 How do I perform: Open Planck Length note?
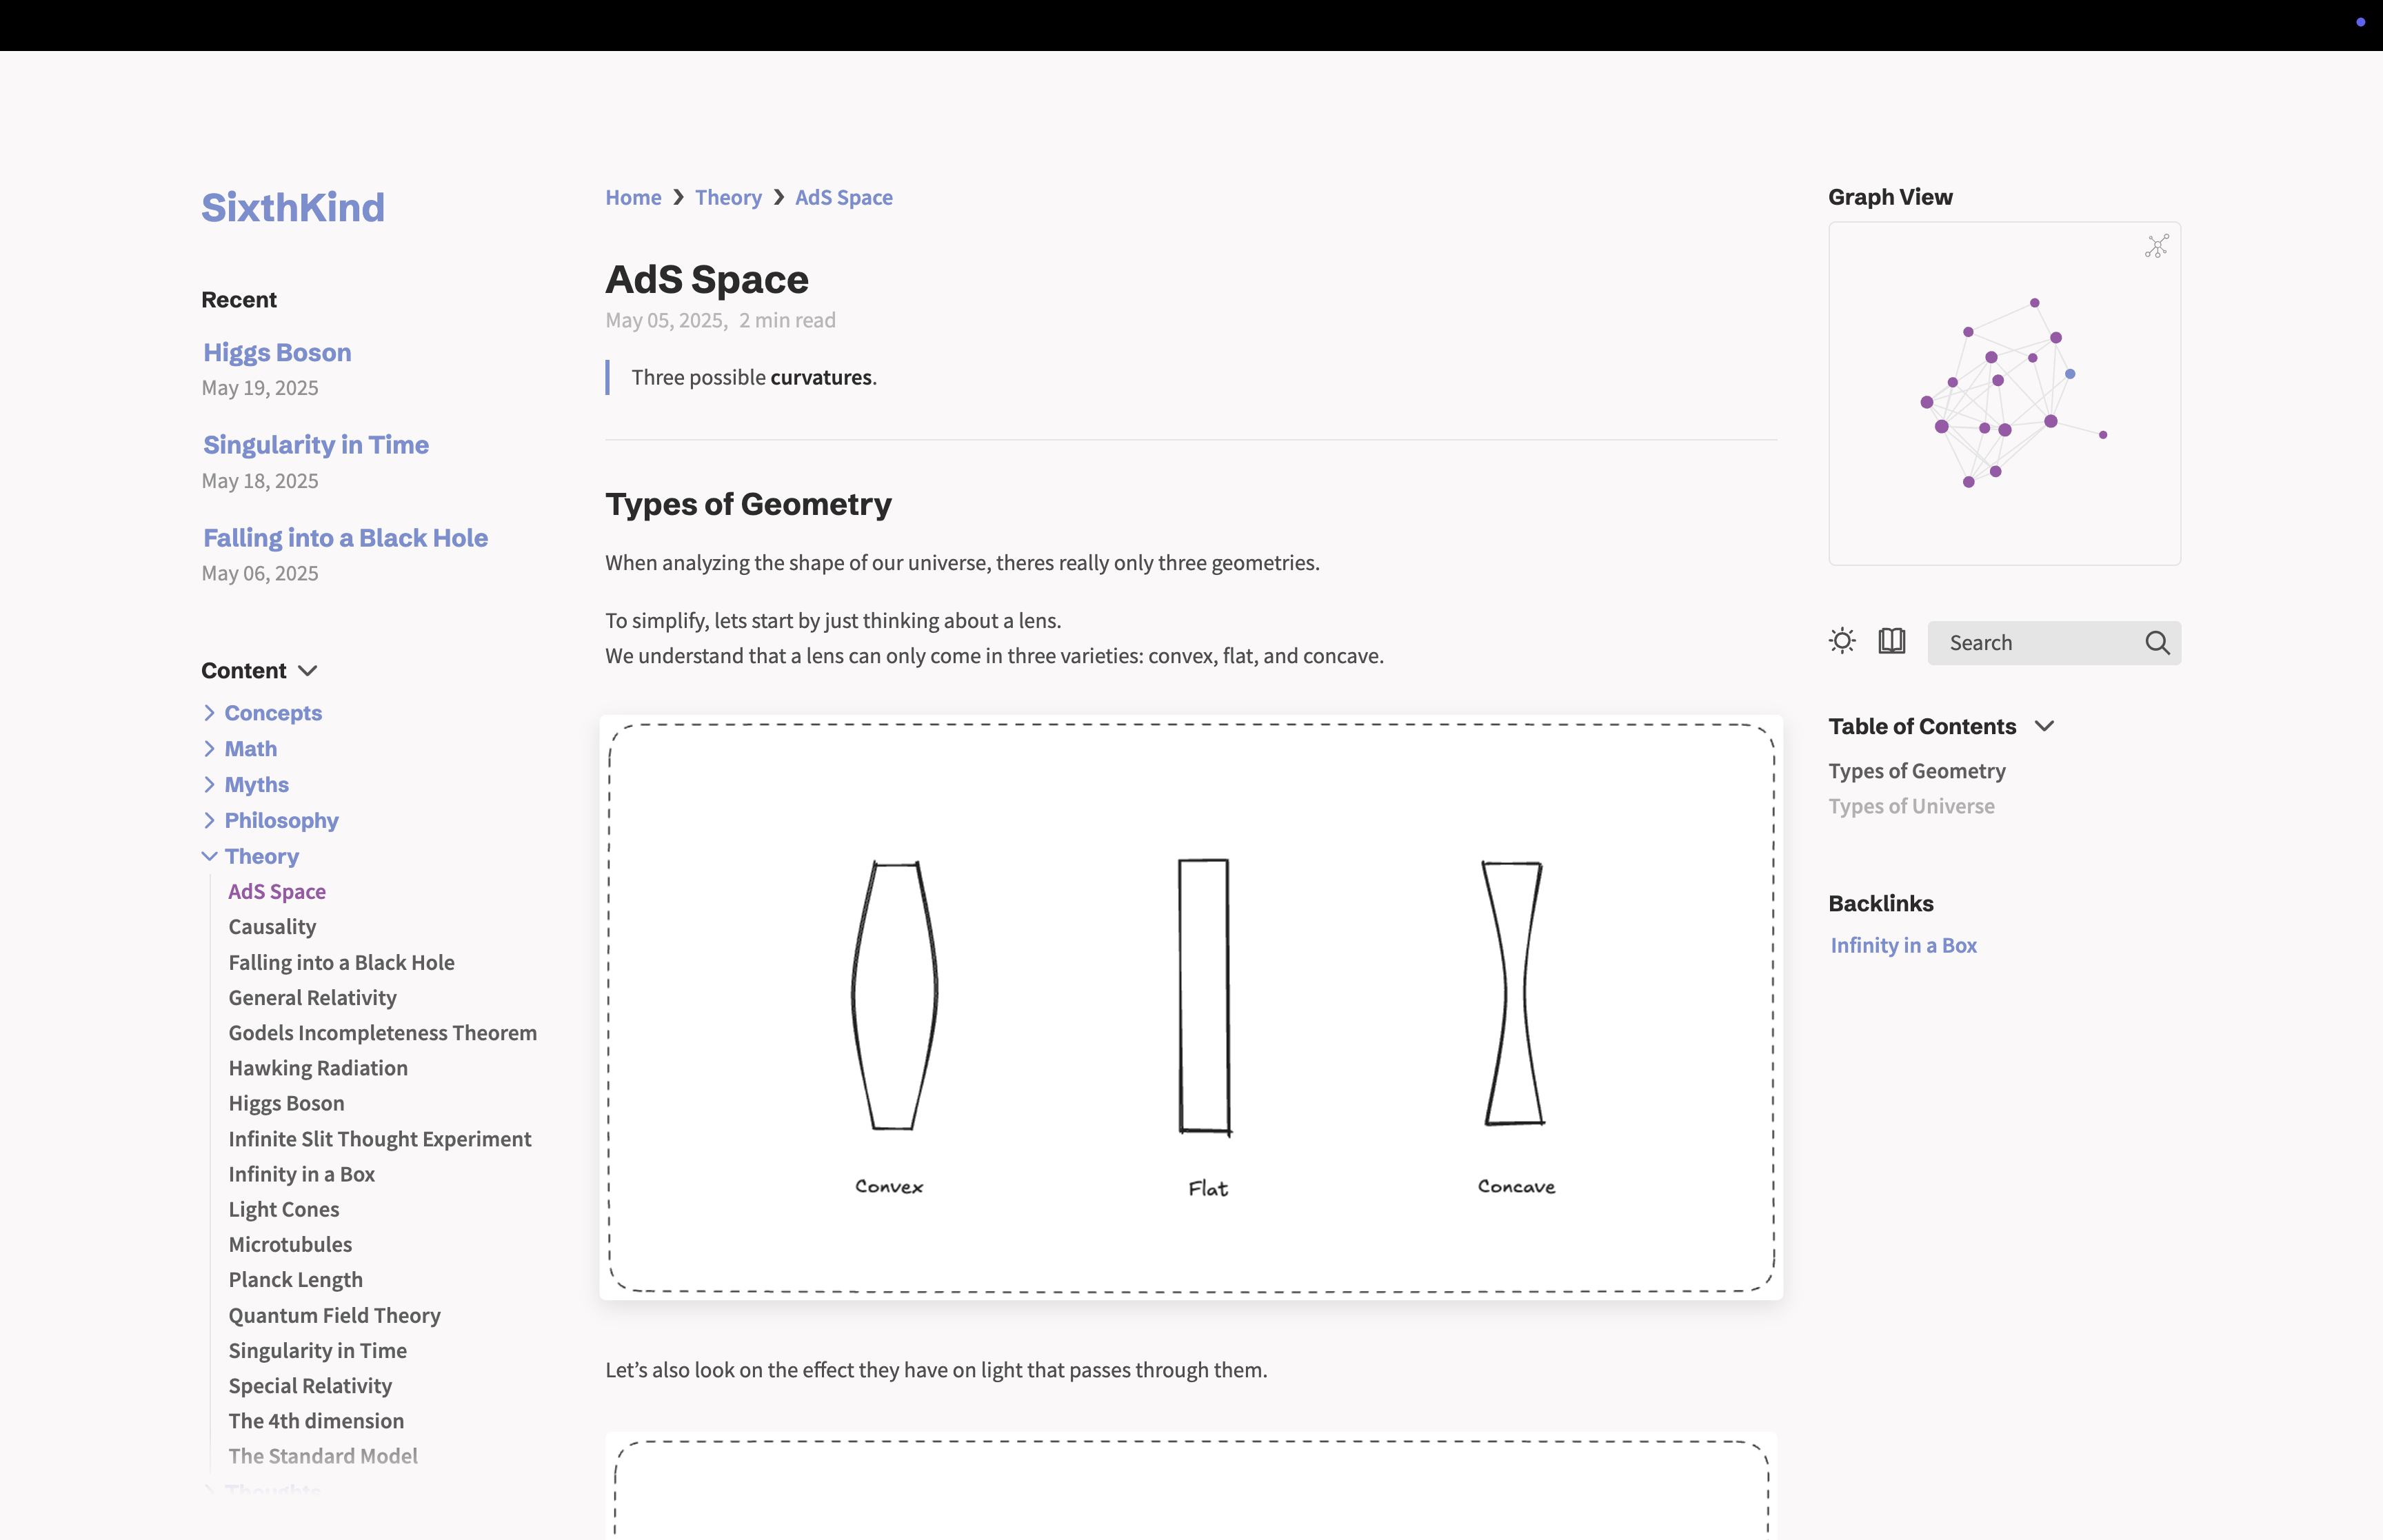point(295,1280)
